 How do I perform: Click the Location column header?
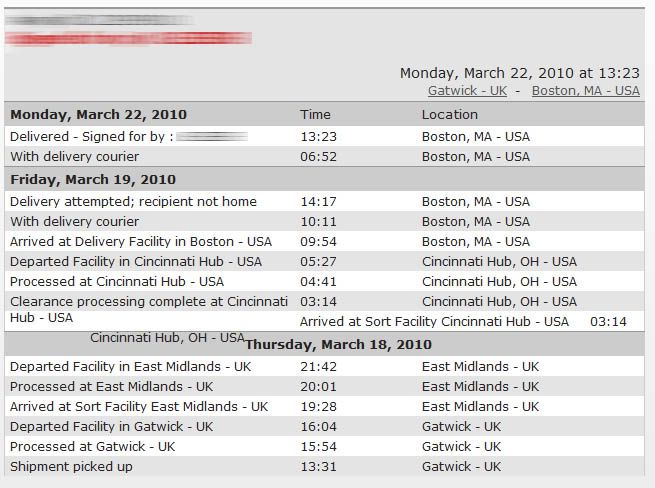tap(449, 114)
